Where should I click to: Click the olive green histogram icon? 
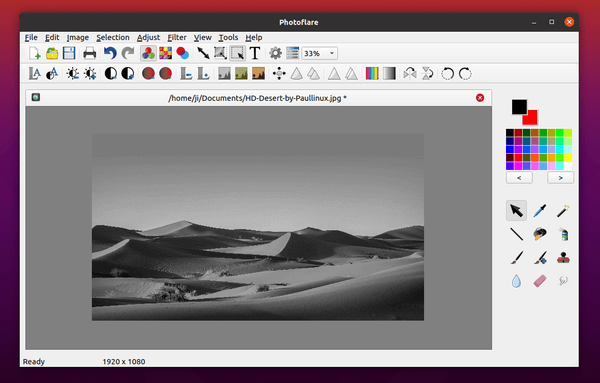(x=241, y=73)
